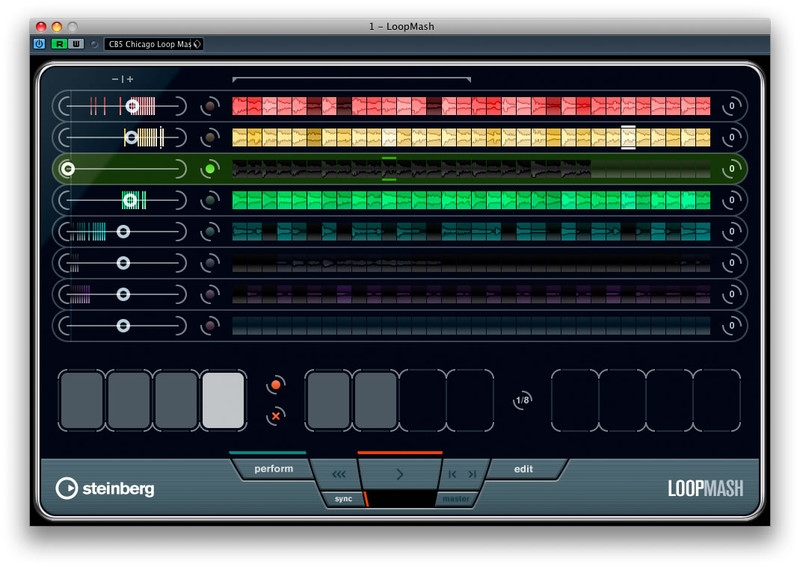Image resolution: width=800 pixels, height=567 pixels.
Task: Click the loop range bracket above the tracks
Action: pos(351,79)
